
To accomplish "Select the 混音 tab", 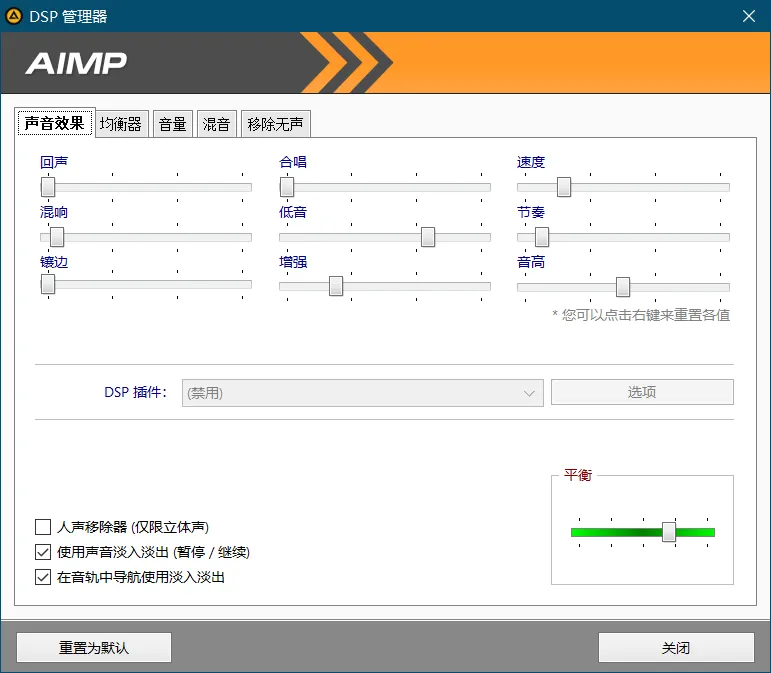I will pos(216,124).
